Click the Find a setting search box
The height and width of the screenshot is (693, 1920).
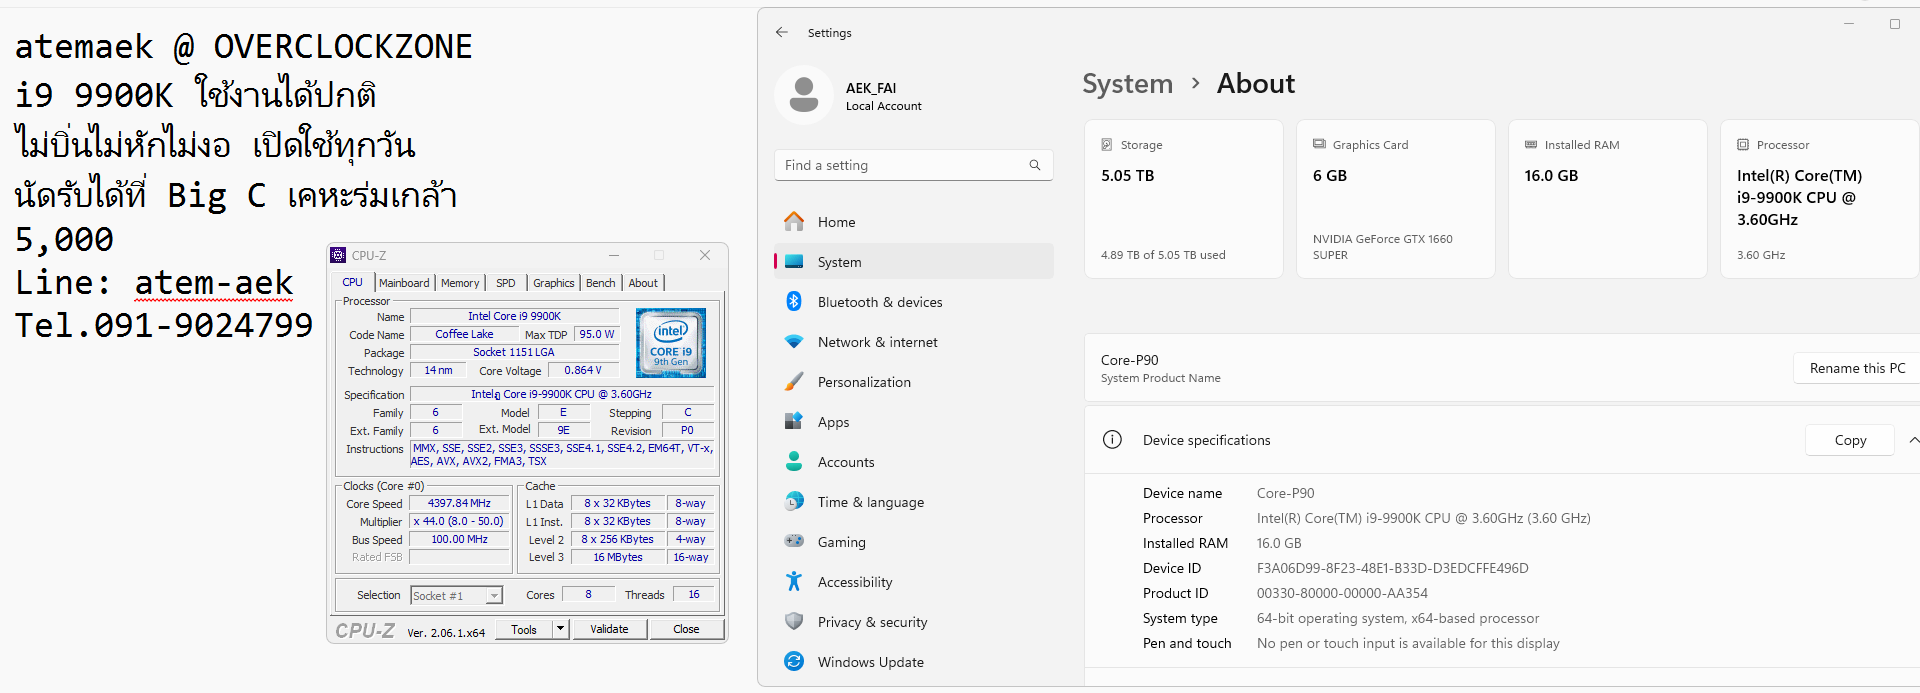(914, 165)
